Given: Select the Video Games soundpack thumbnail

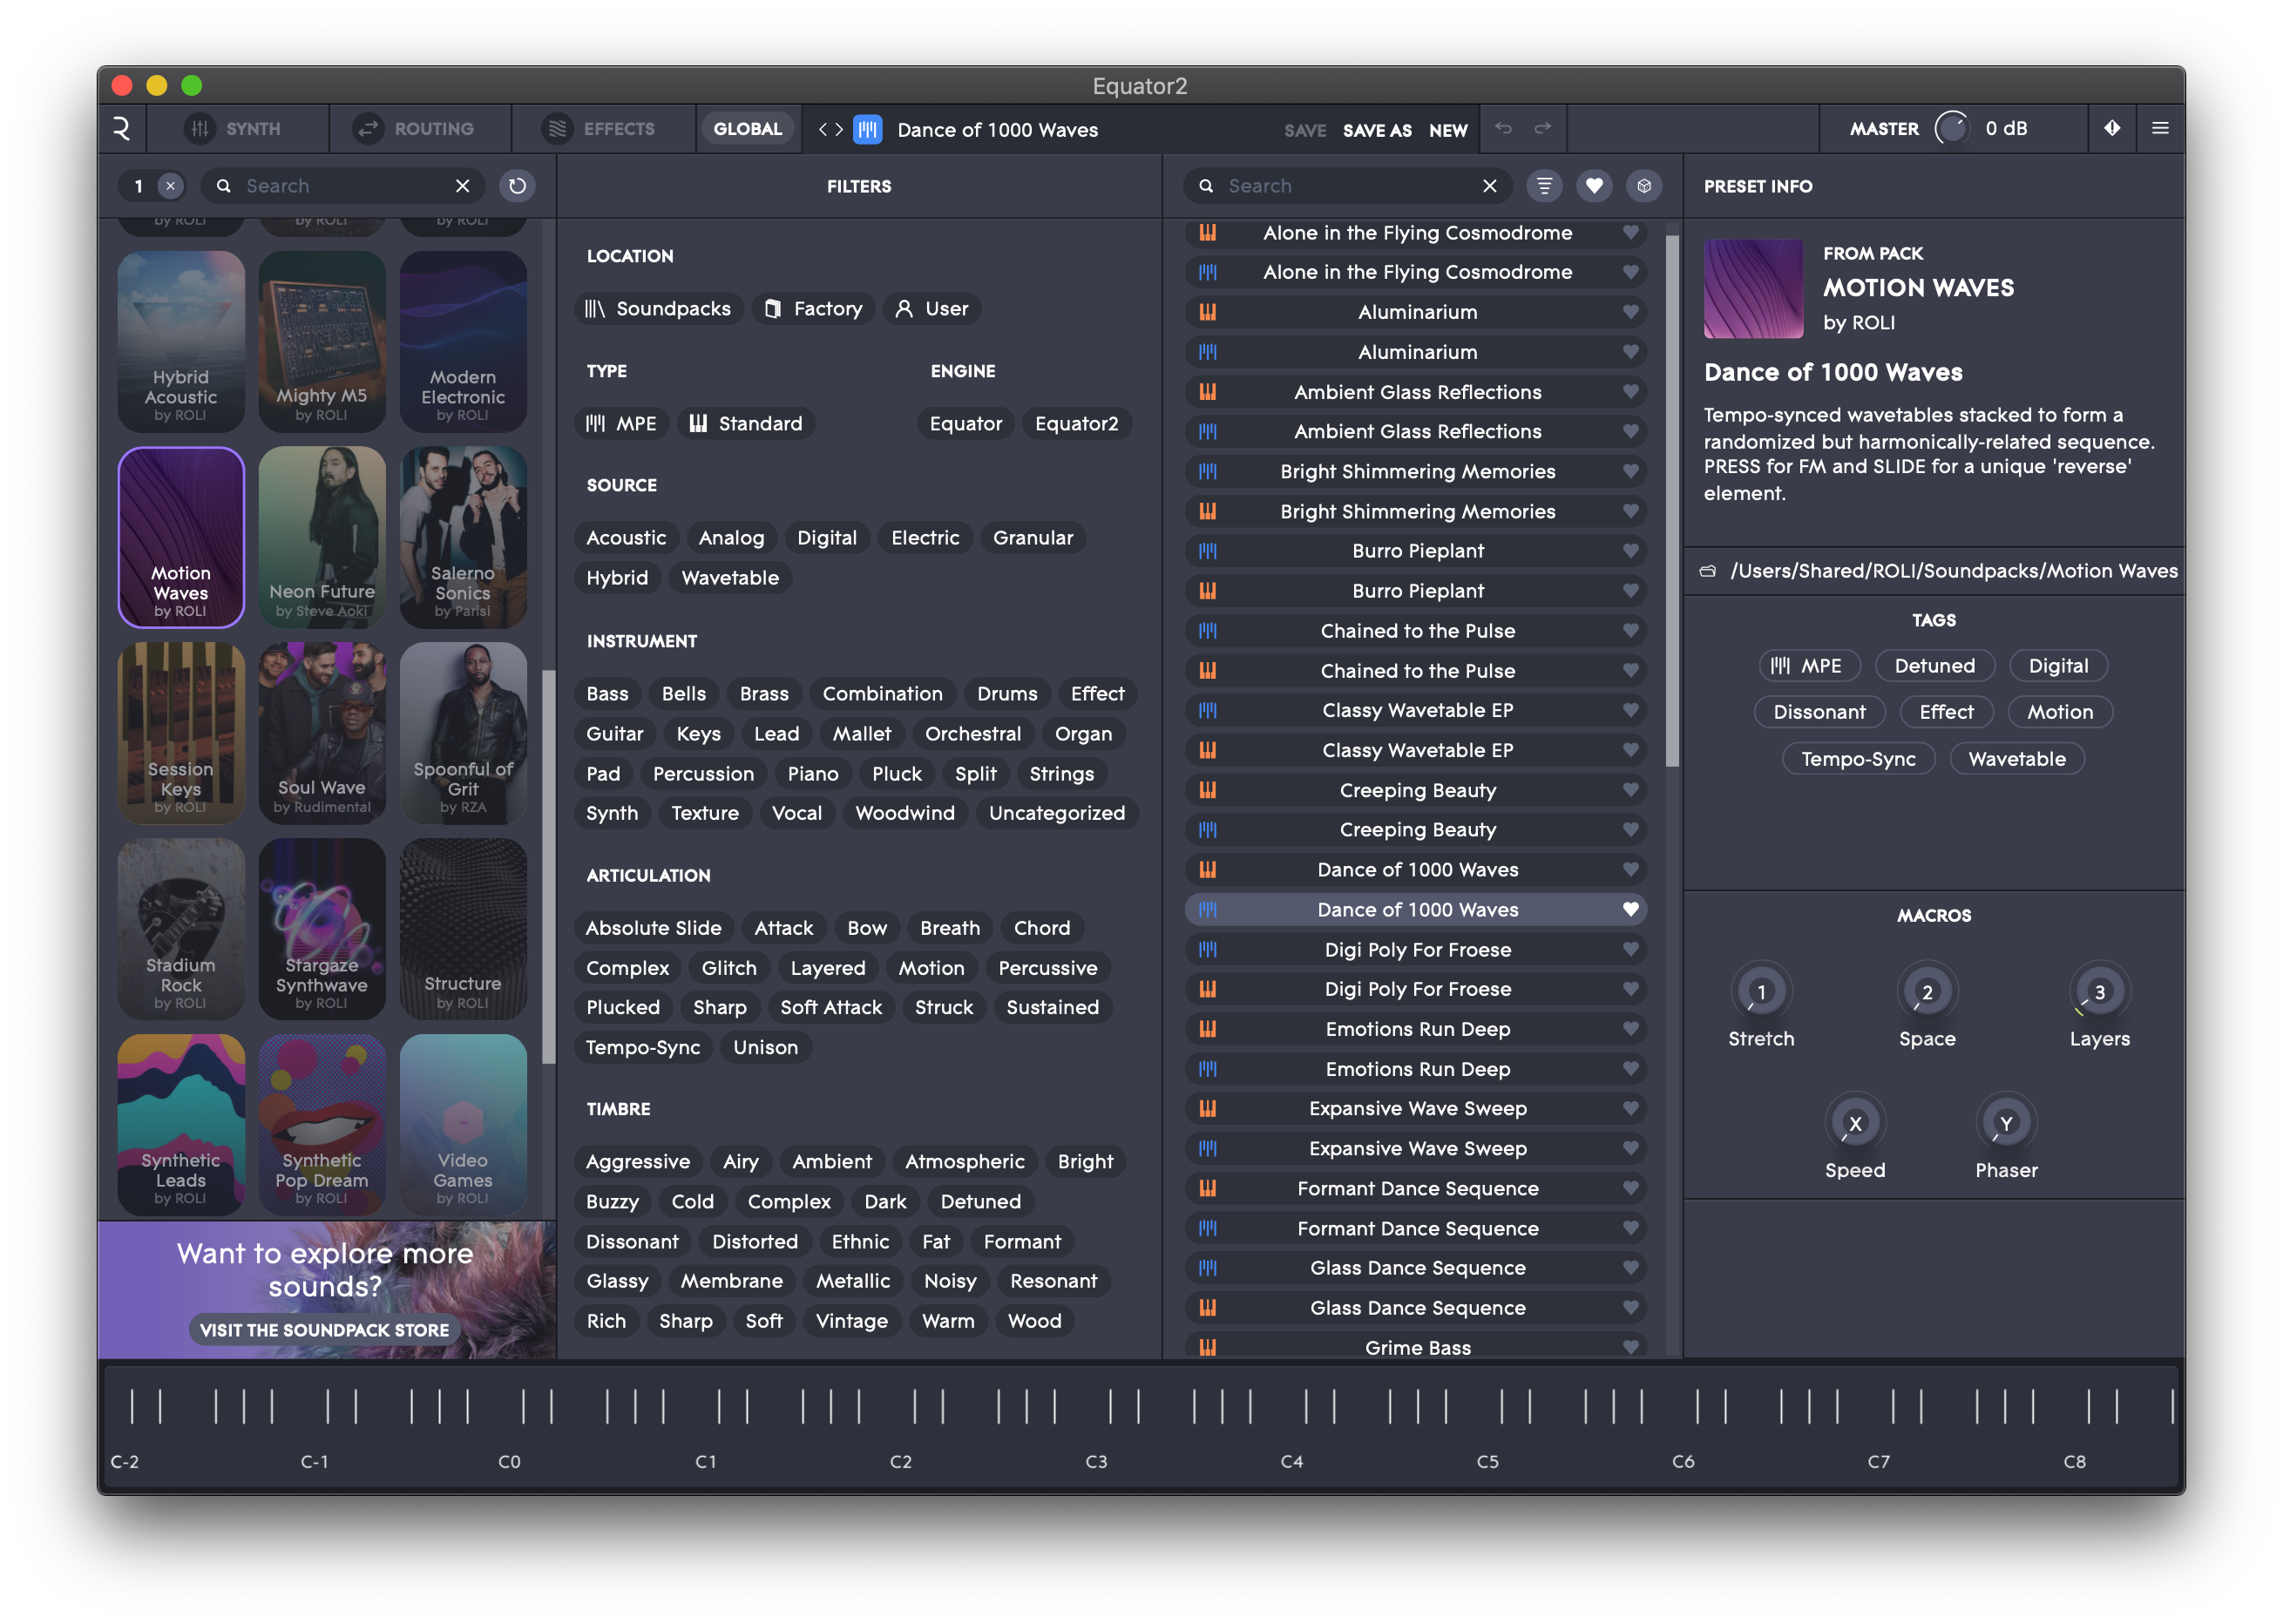Looking at the screenshot, I should tap(463, 1125).
